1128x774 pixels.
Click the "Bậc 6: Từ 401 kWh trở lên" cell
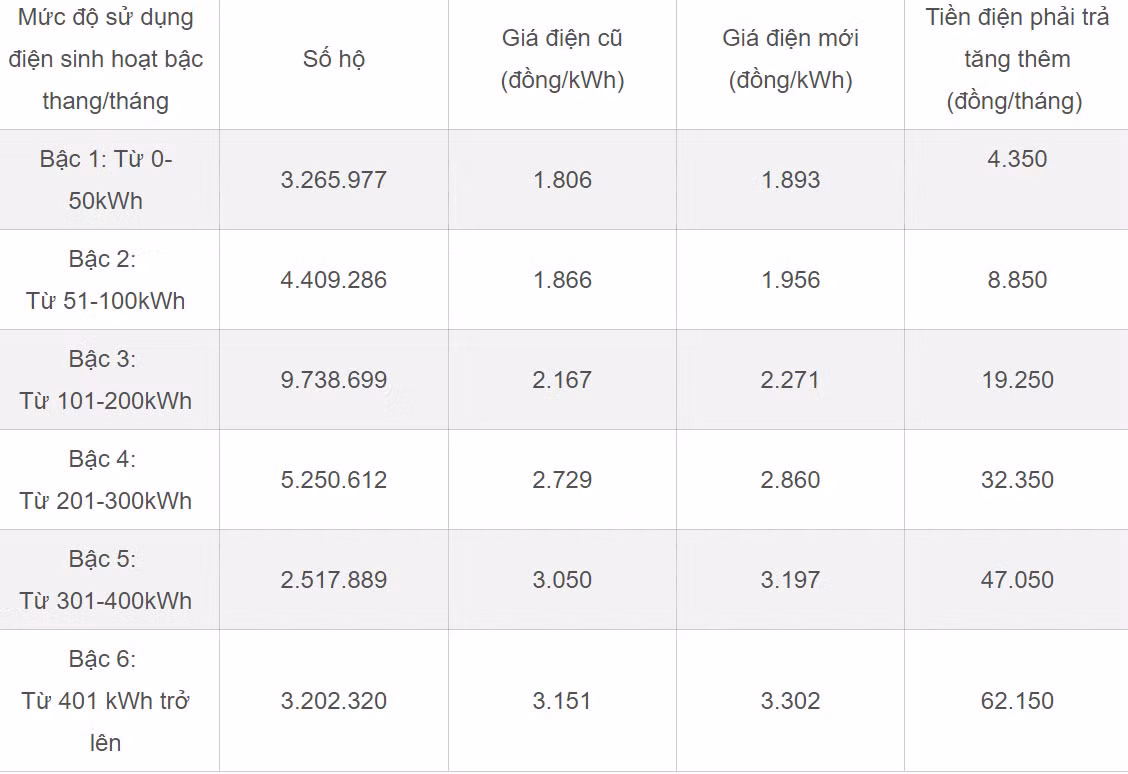click(x=106, y=701)
